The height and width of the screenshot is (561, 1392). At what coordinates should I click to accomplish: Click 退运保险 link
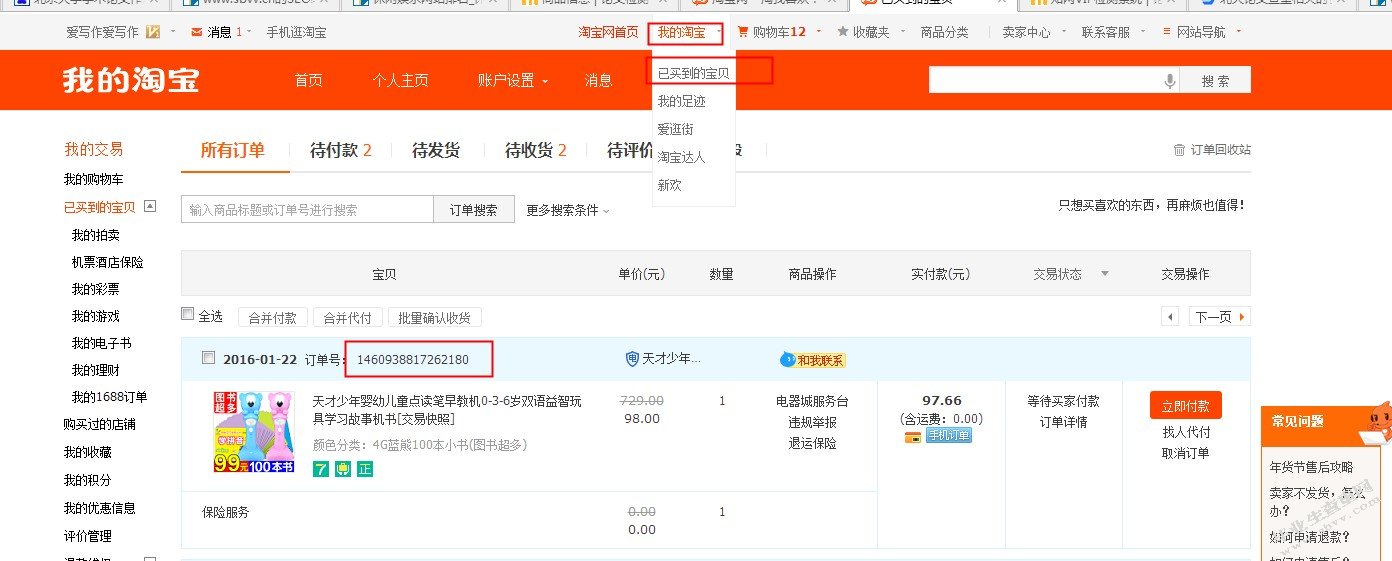coord(812,443)
